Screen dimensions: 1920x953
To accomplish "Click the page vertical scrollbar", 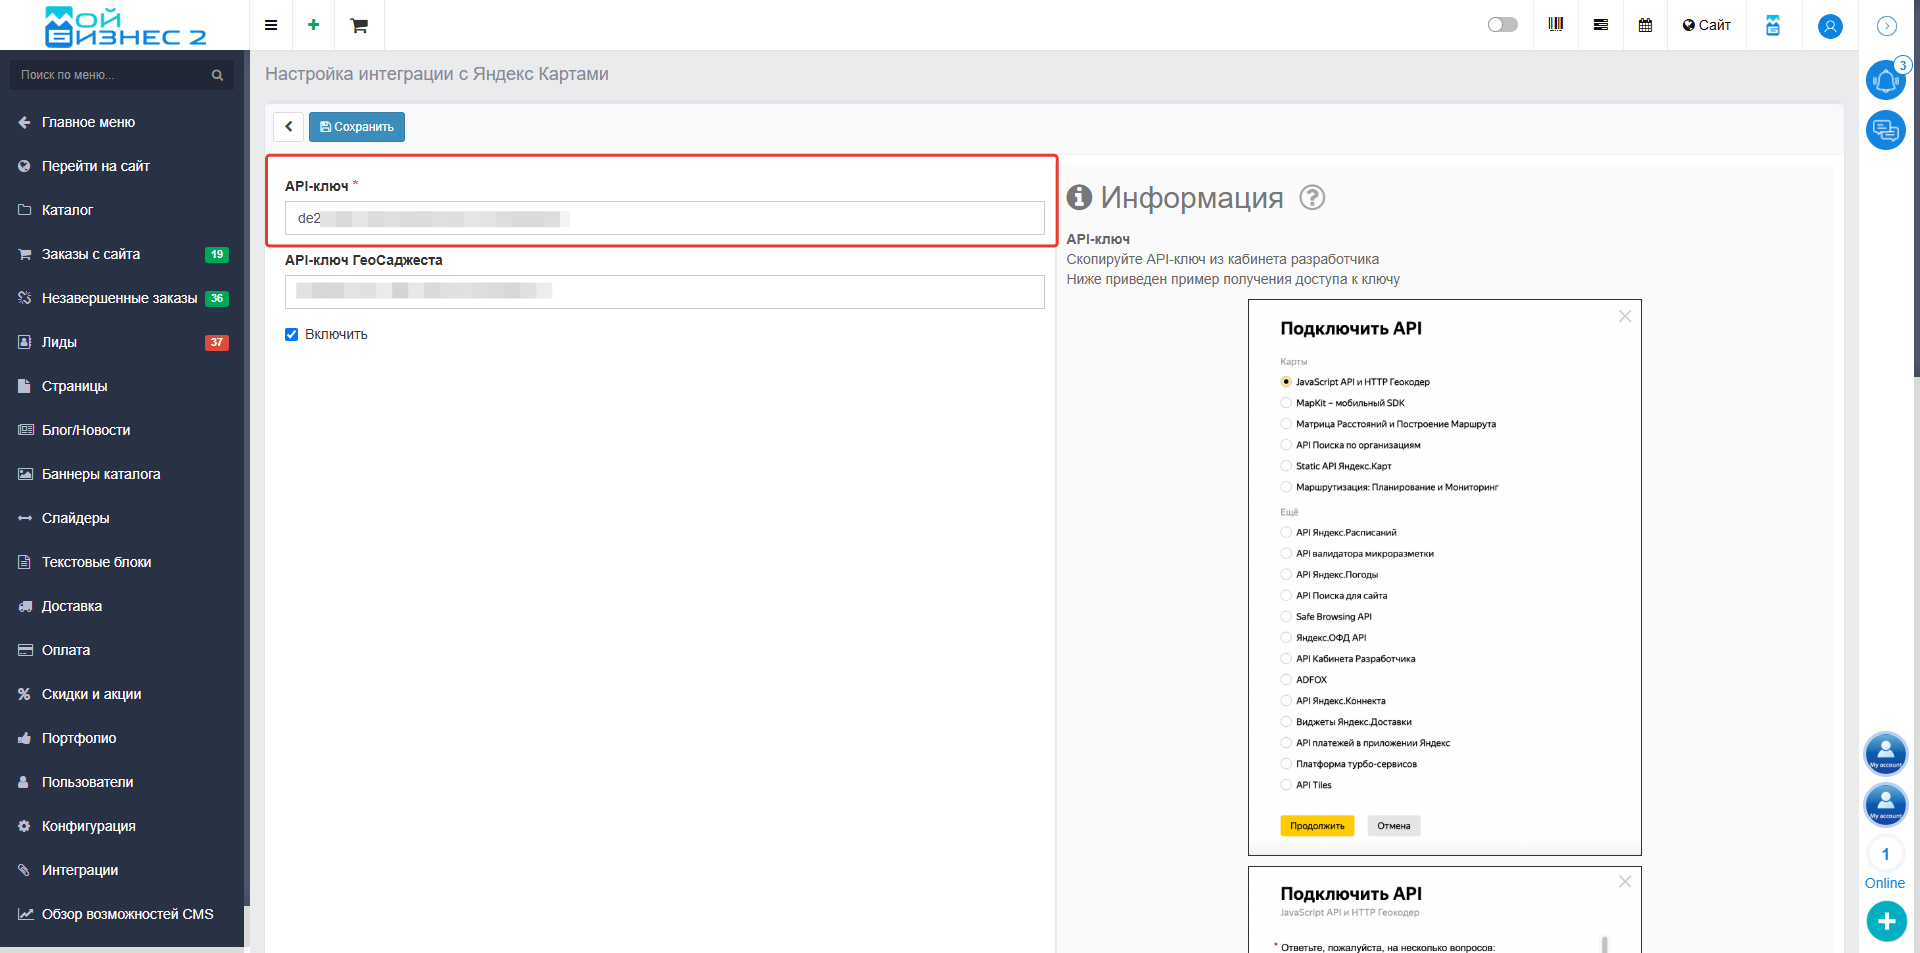I will pos(1916,190).
